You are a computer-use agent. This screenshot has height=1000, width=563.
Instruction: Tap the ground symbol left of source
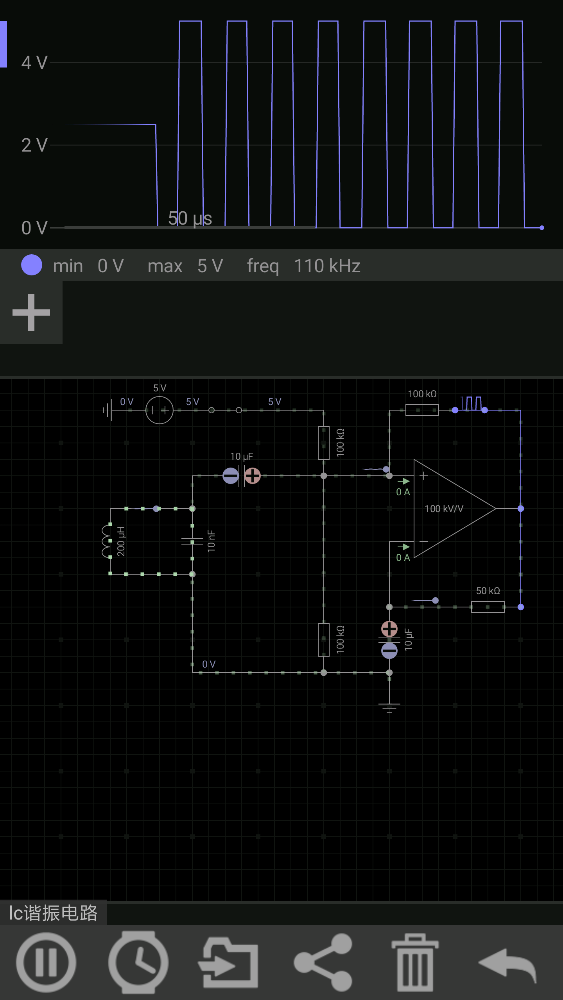(x=107, y=409)
